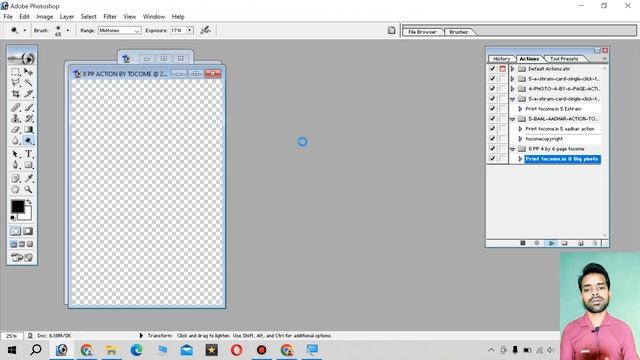Viewport: 640px width, 360px height.
Task: Open the File Browser tab in palette well
Action: click(422, 31)
